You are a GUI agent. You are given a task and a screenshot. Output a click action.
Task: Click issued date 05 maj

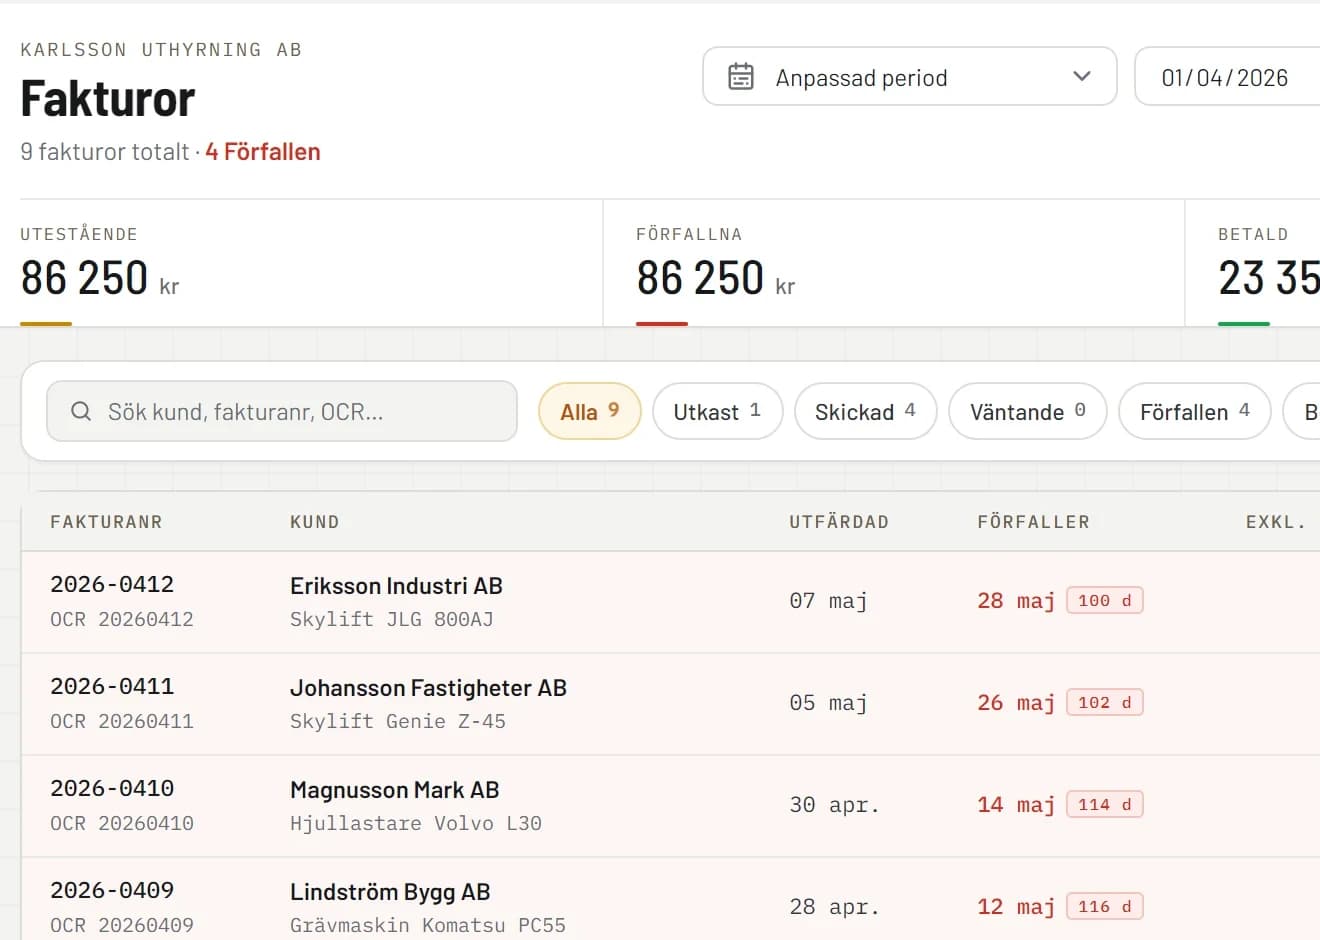(828, 703)
